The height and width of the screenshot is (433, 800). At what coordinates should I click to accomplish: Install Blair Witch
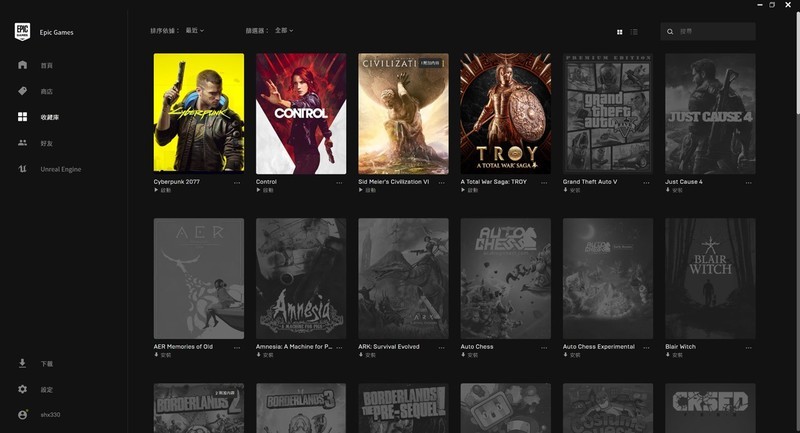pos(674,355)
